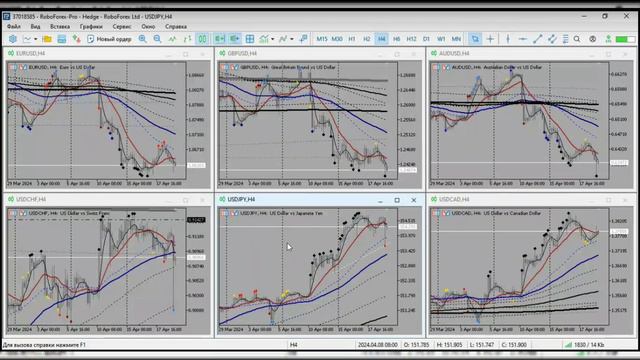Activate the GBPUSD,H4 chart title bar
The height and width of the screenshot is (360, 640).
pyautogui.click(x=320, y=53)
